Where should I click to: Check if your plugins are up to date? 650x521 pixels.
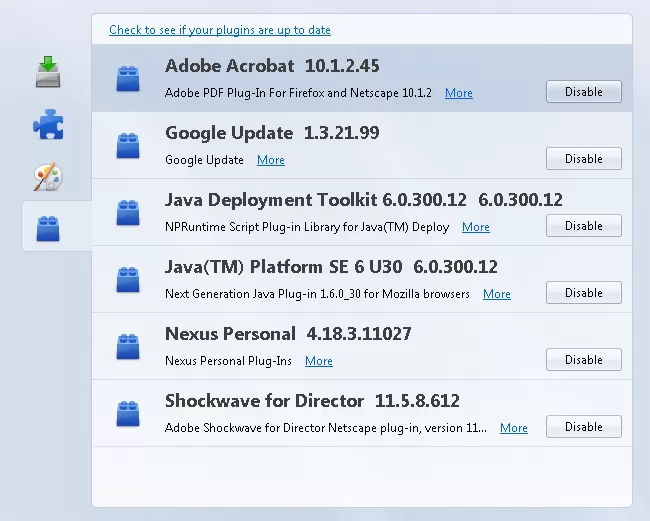point(220,30)
